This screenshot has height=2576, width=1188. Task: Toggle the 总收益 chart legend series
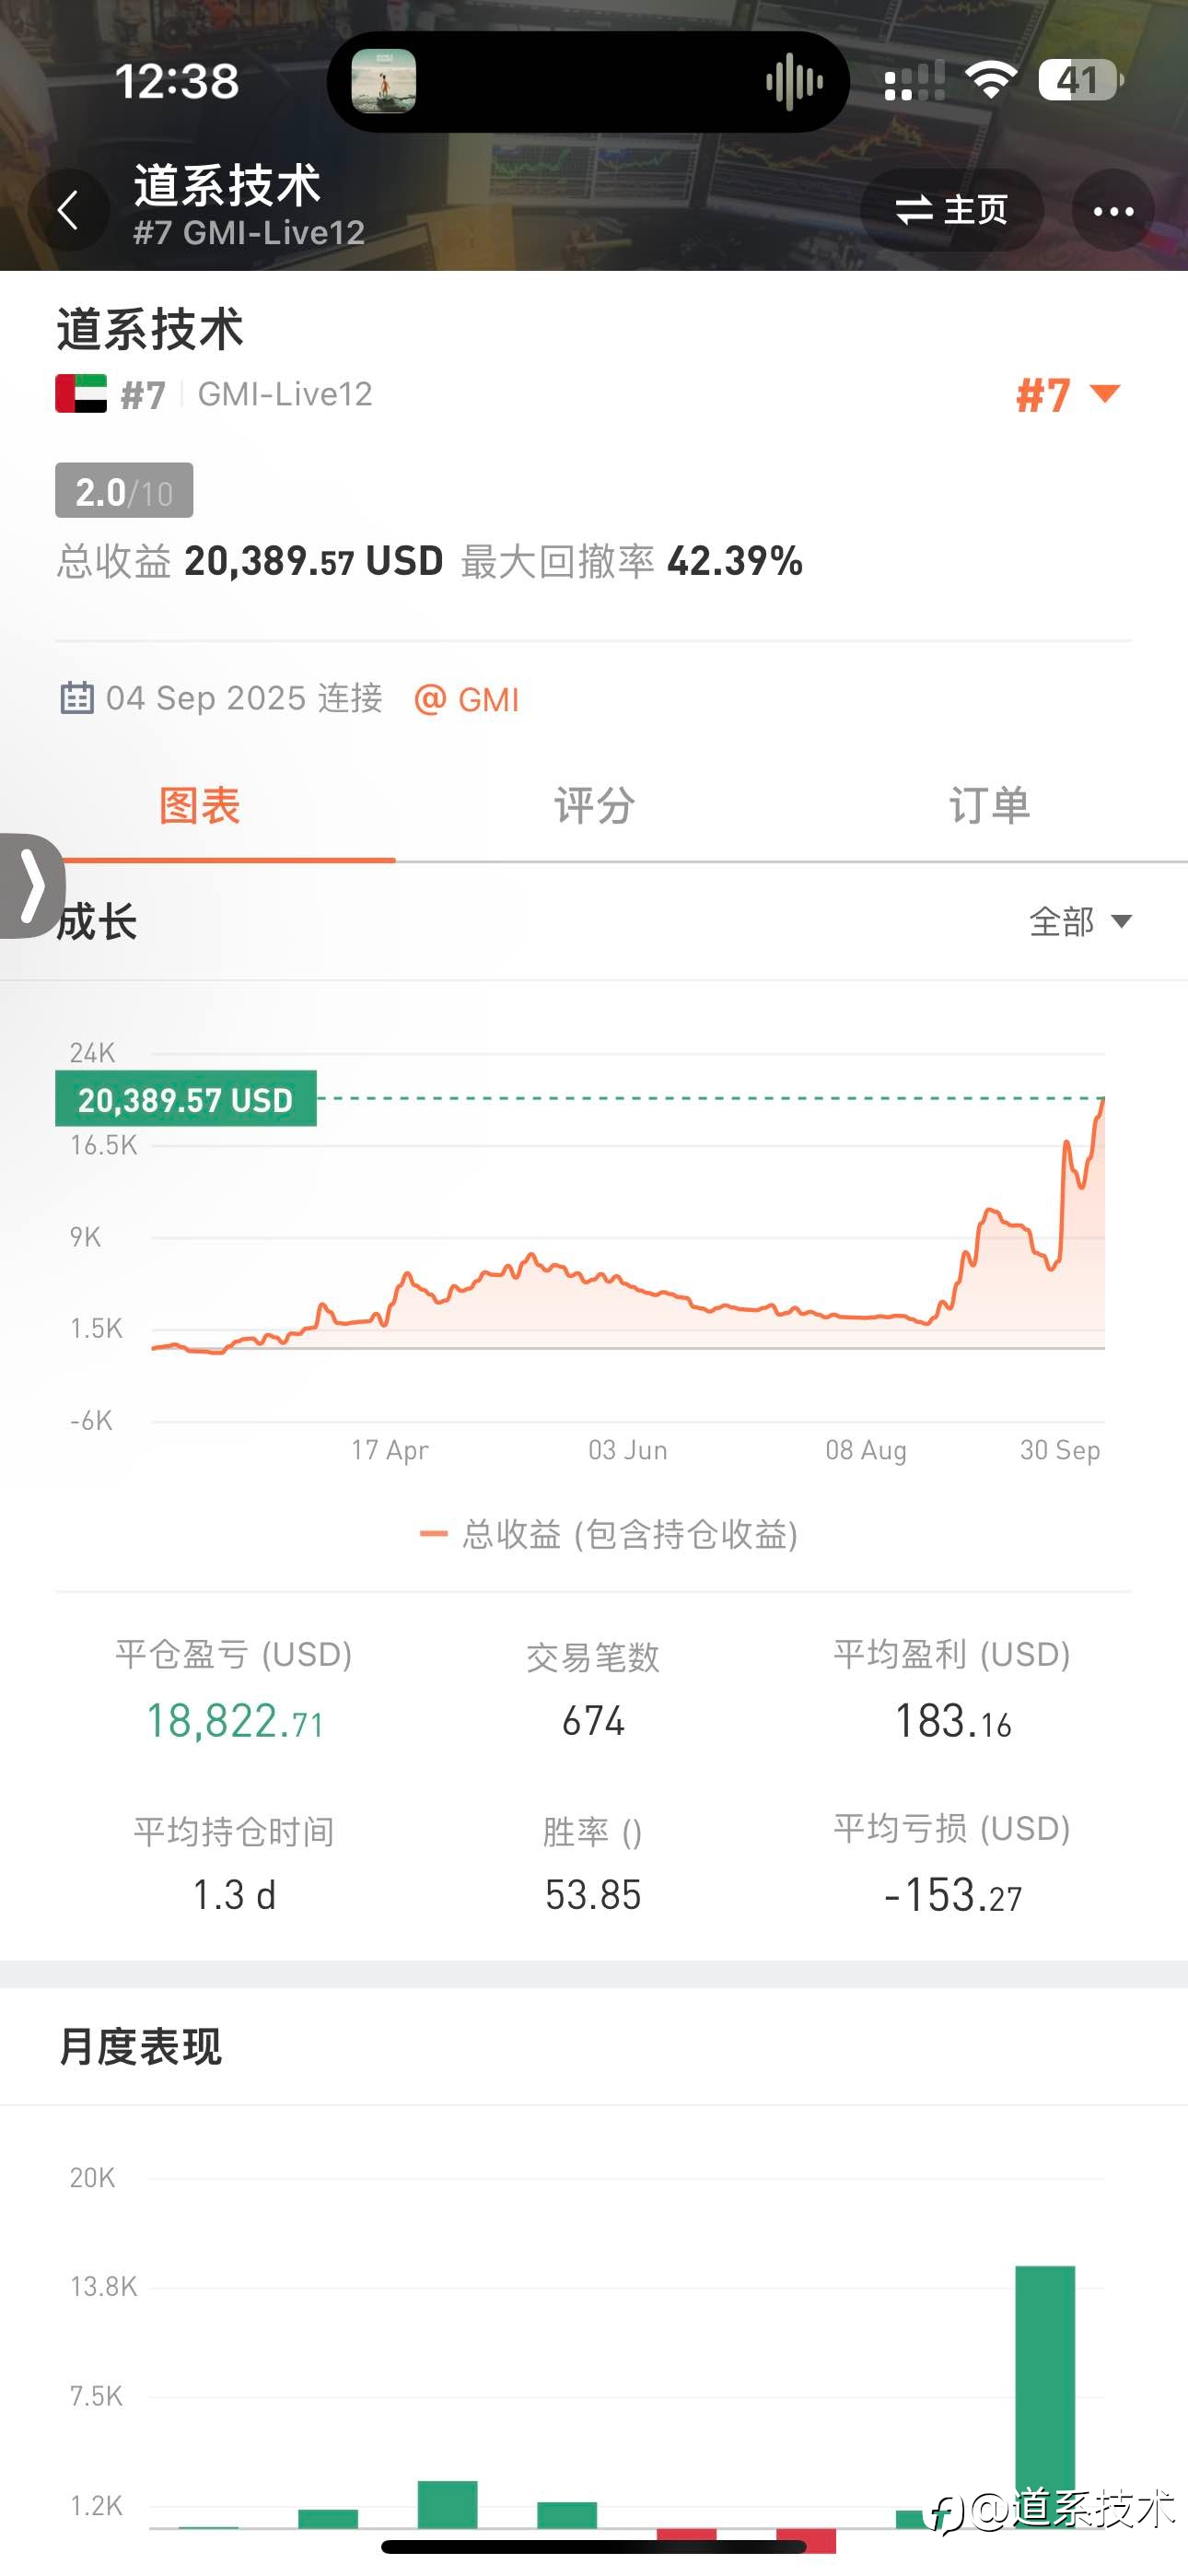pos(609,1534)
